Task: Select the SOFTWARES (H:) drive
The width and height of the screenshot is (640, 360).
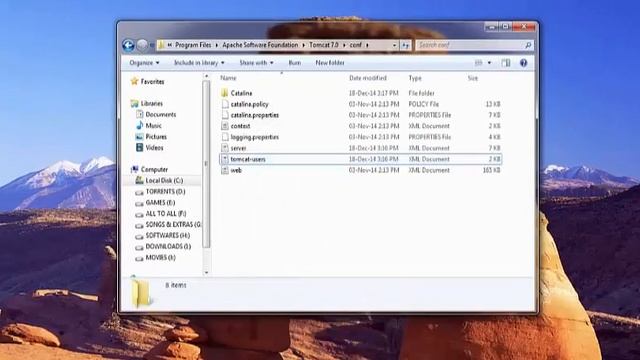Action: pos(168,236)
